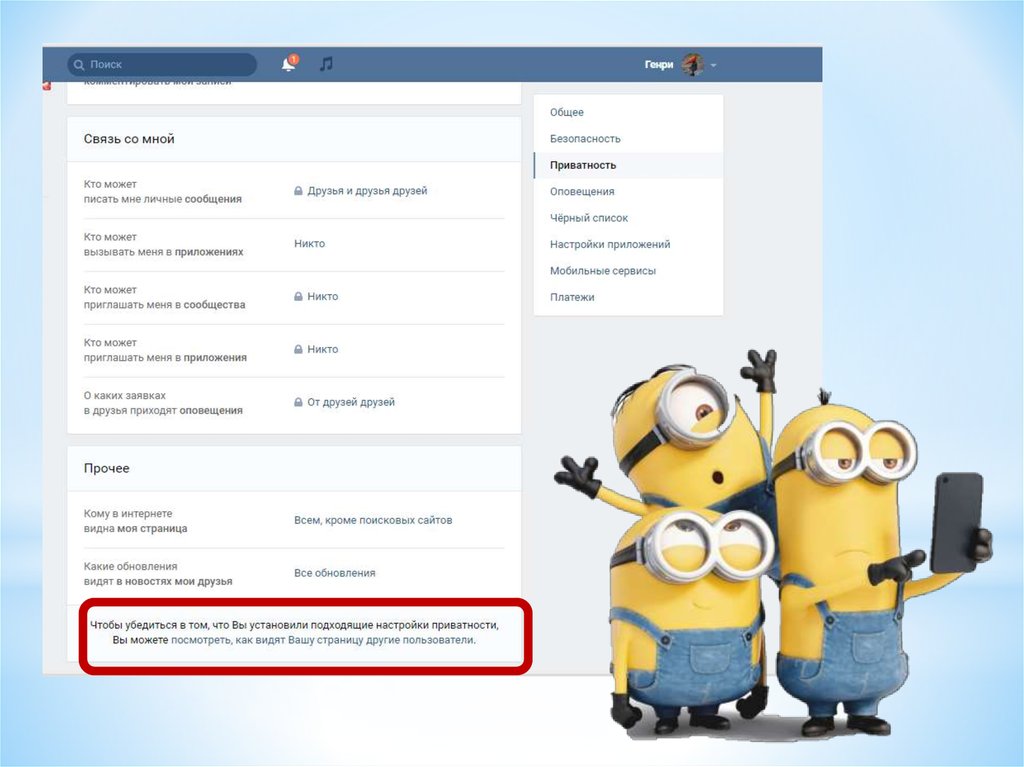The height and width of the screenshot is (767, 1024).
Task: Open the music note icon
Action: pyautogui.click(x=325, y=64)
